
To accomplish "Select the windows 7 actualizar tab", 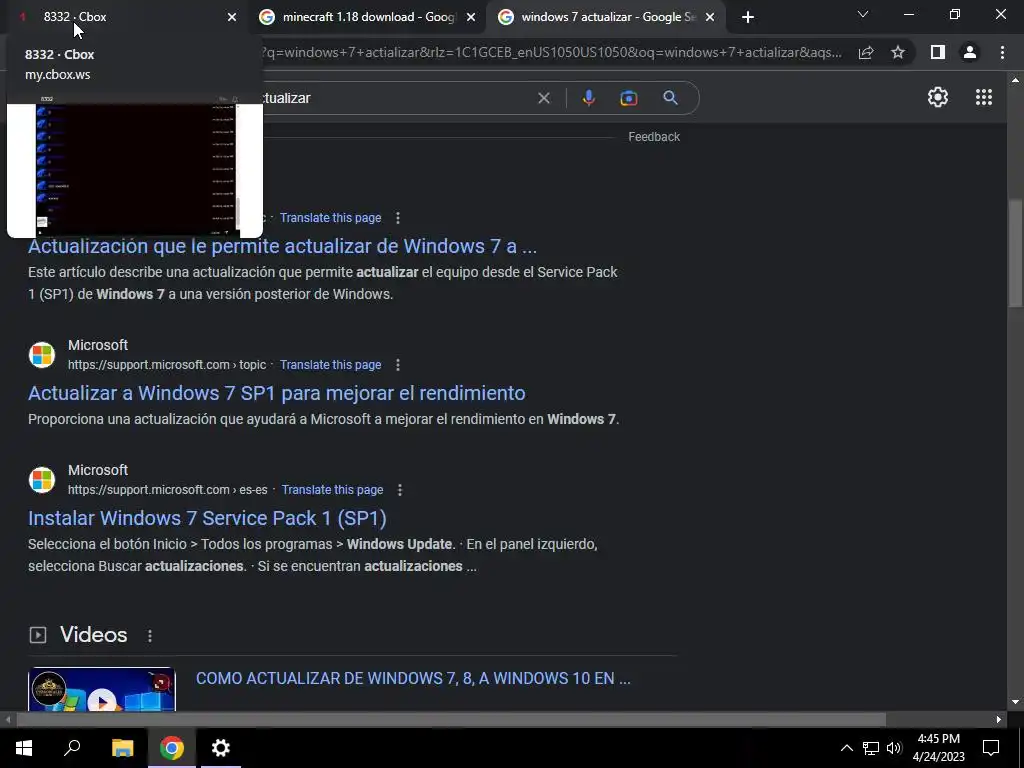I will click(607, 17).
